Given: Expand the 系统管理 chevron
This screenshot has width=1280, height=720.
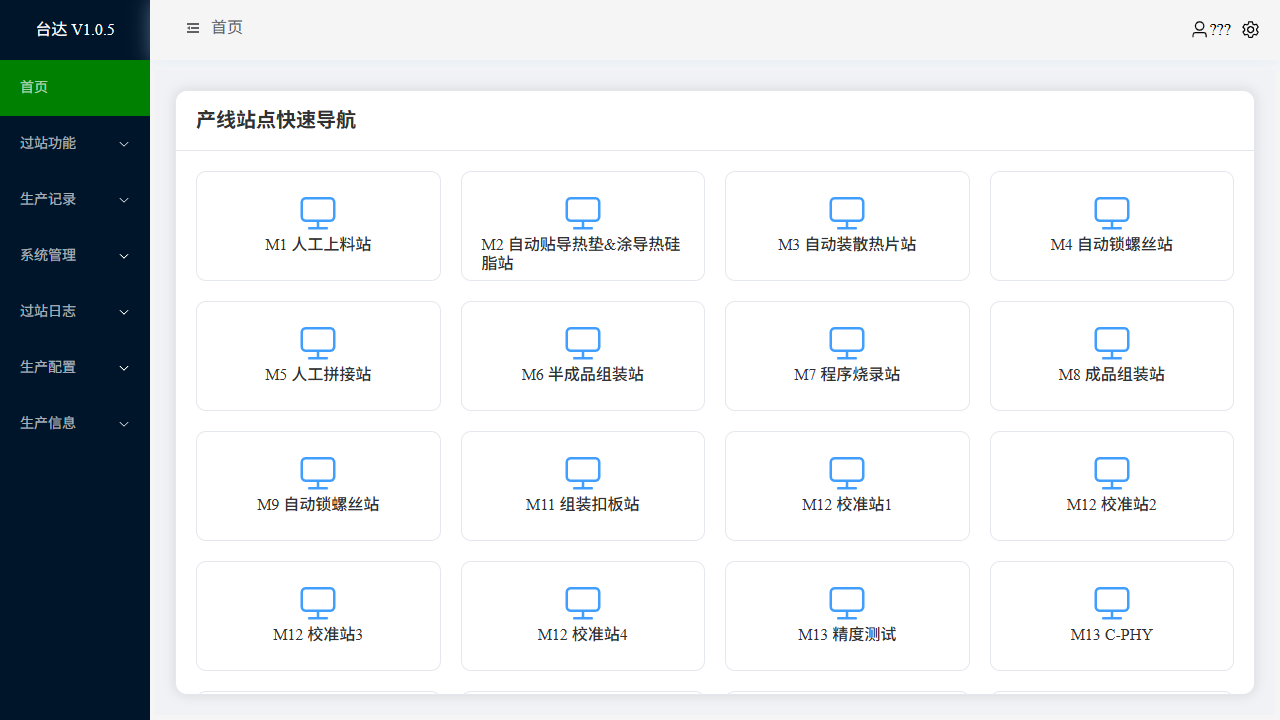Looking at the screenshot, I should (x=124, y=256).
